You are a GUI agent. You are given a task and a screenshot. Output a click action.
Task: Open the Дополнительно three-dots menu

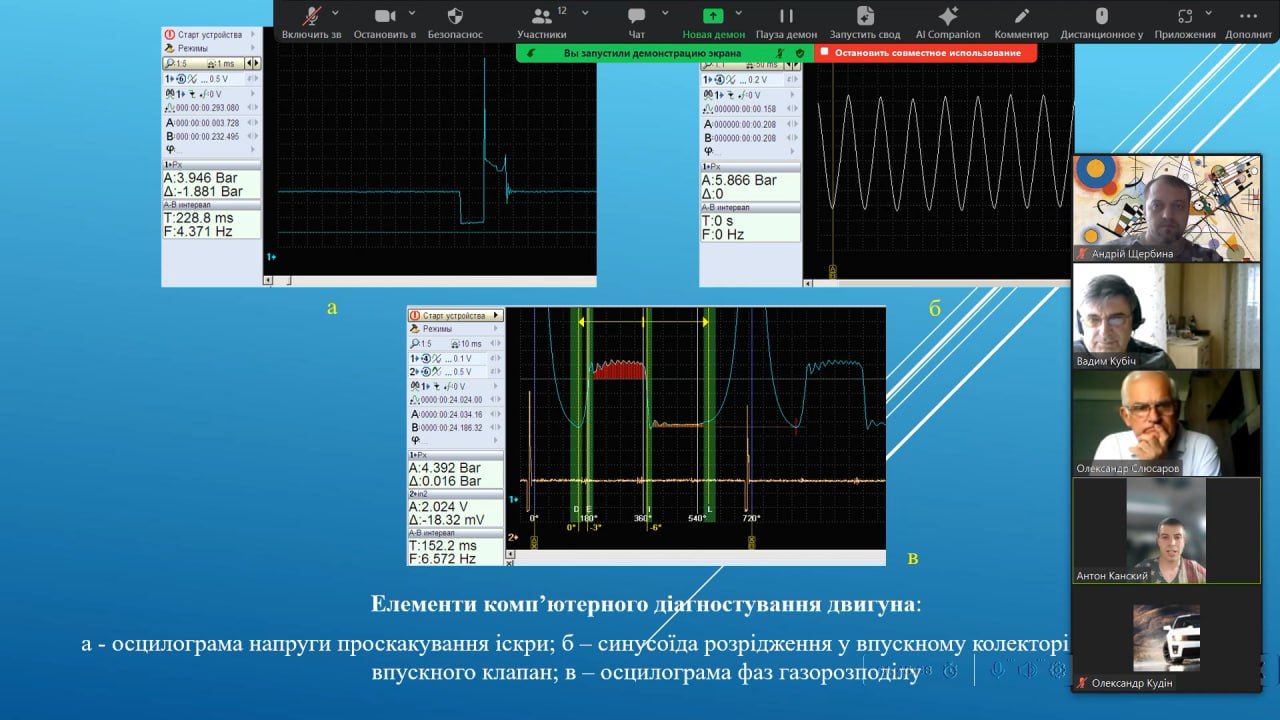click(1248, 17)
